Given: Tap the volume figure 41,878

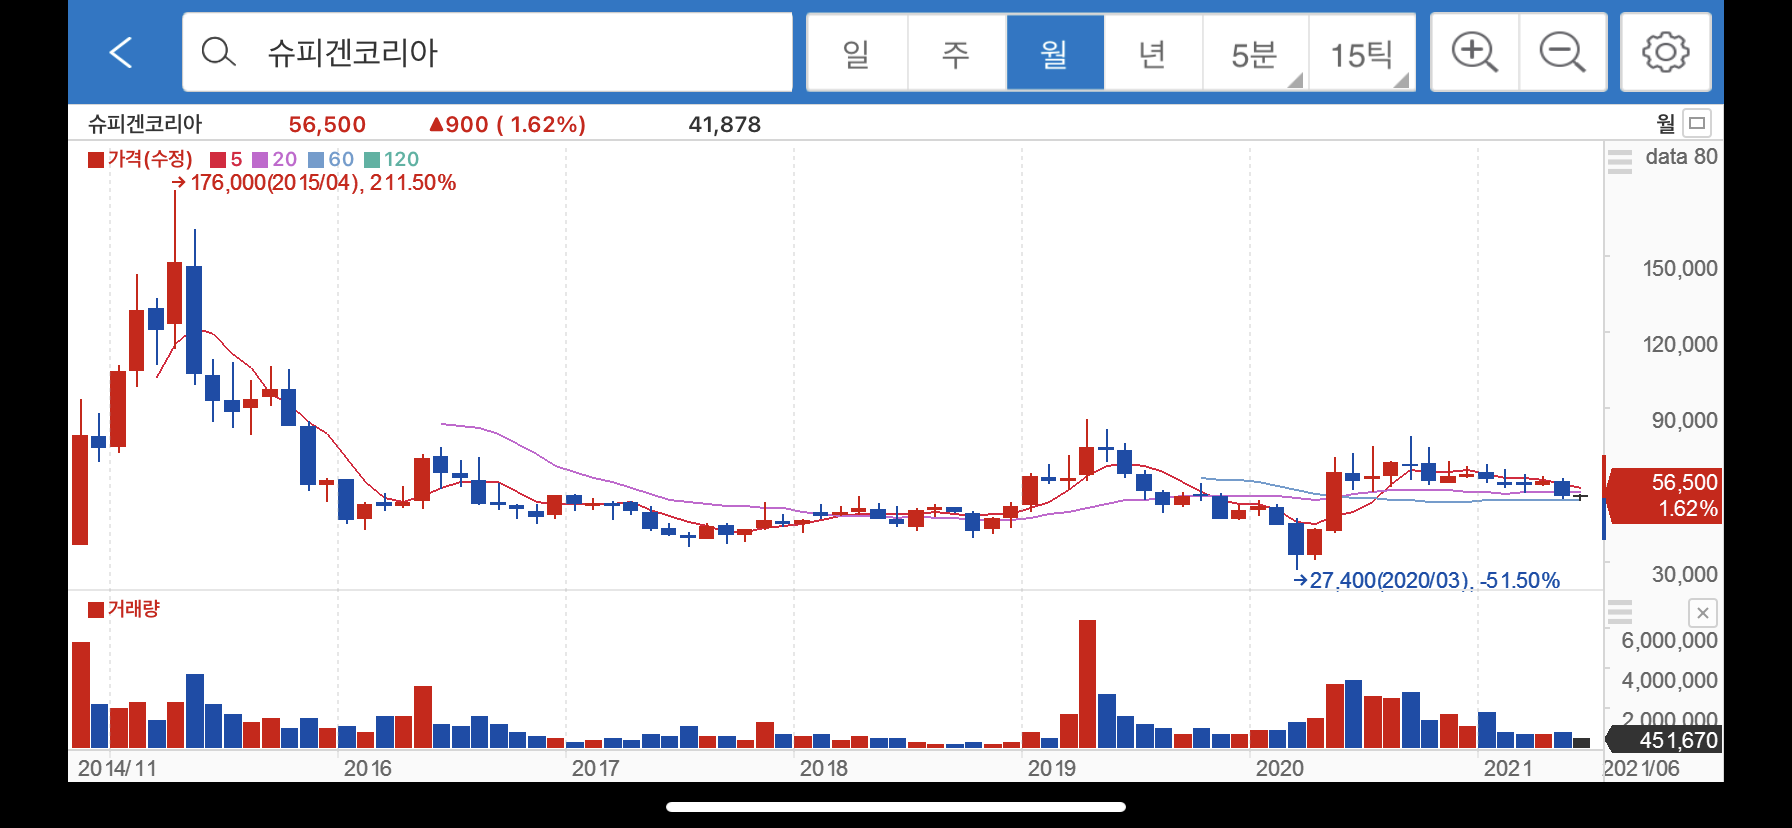Looking at the screenshot, I should point(724,124).
